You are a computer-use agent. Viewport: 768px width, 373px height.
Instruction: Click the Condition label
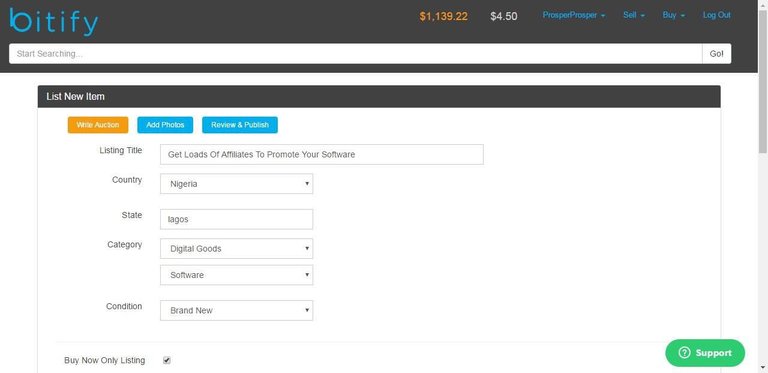[124, 306]
